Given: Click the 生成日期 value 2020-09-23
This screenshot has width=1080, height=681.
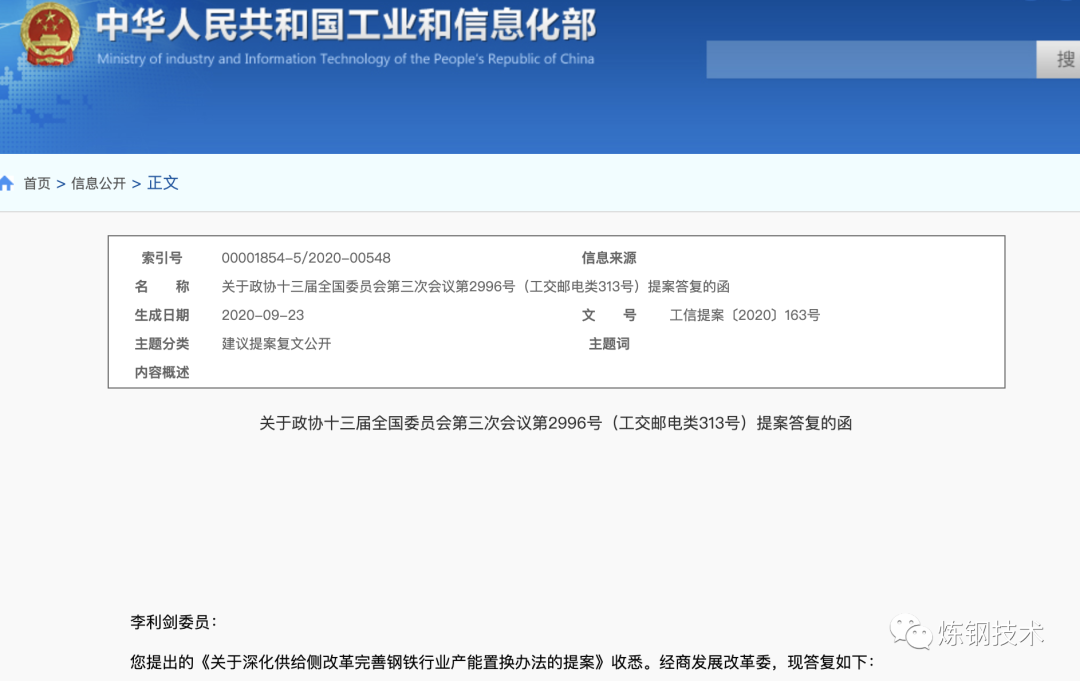Looking at the screenshot, I should point(263,315).
